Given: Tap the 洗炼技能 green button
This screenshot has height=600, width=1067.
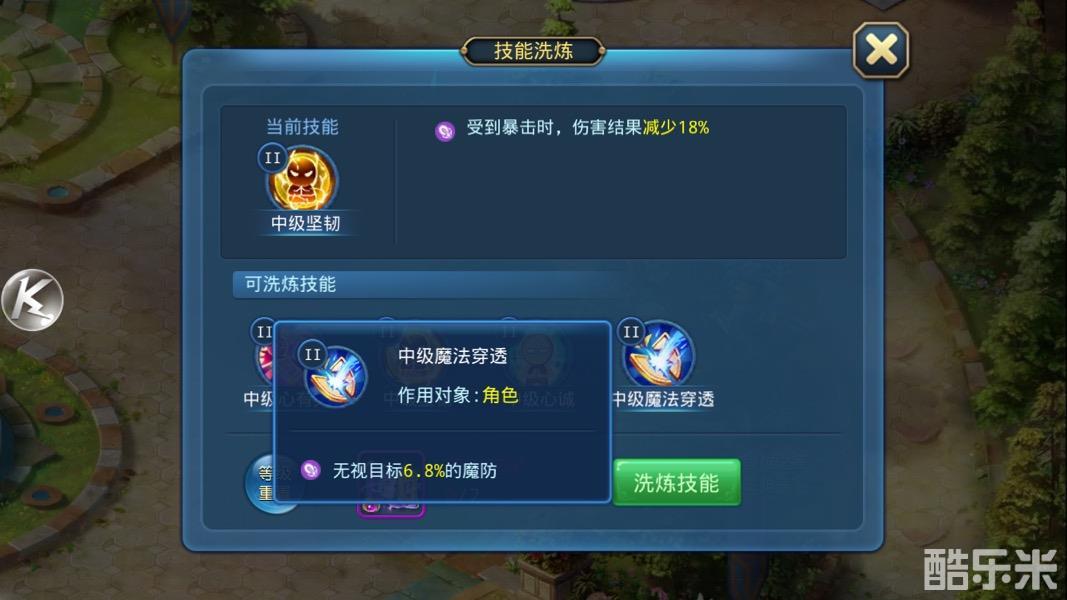Looking at the screenshot, I should coord(676,482).
